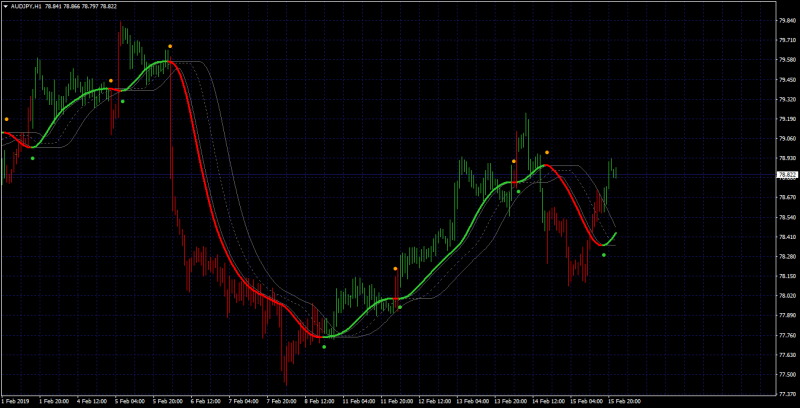The height and width of the screenshot is (408, 800).
Task: Click the 5 Feb 20:00 time label
Action: (x=168, y=401)
